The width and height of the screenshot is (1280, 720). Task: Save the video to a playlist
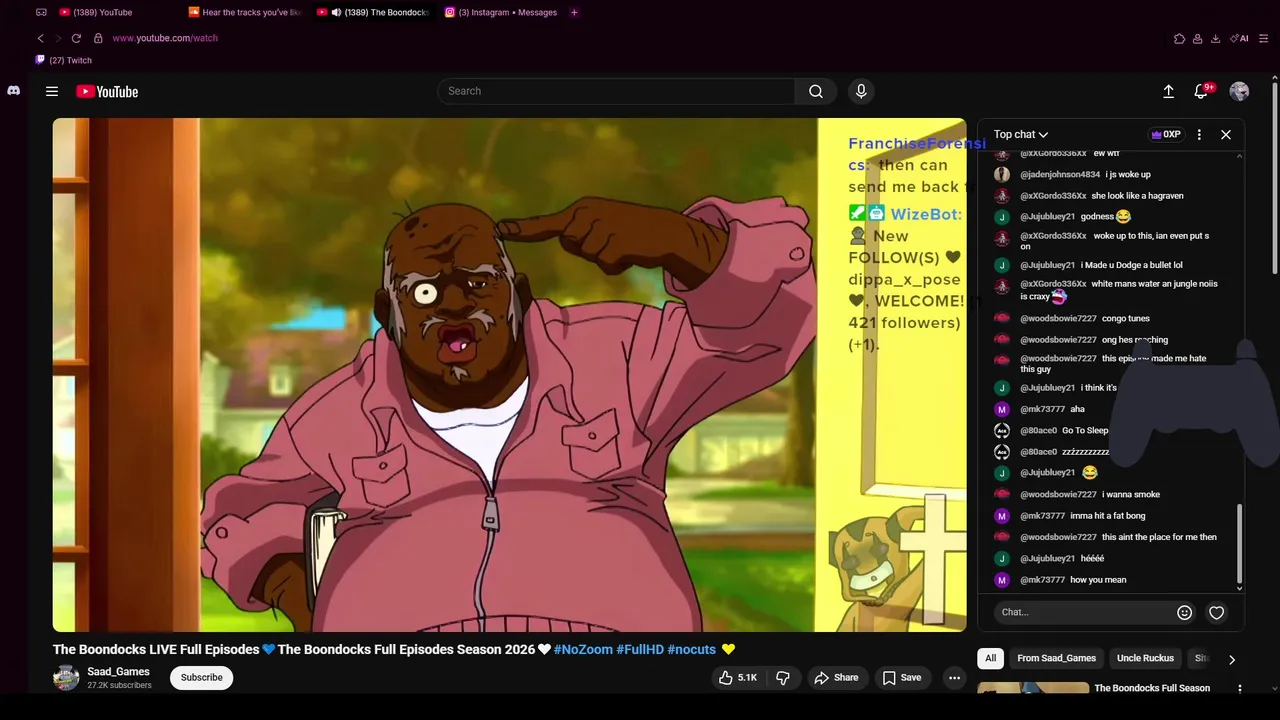901,677
